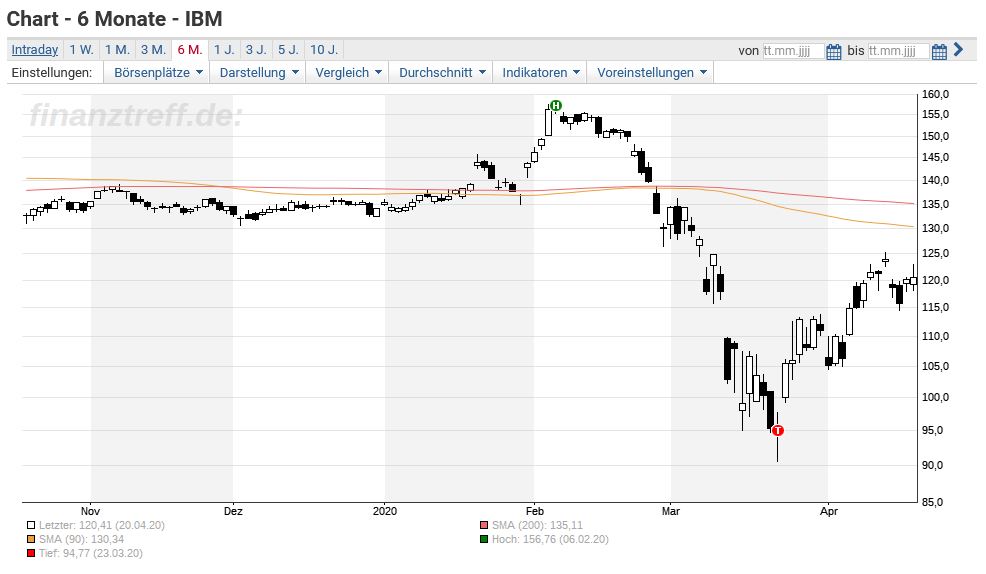Open the Börsenplätze dropdown
The height and width of the screenshot is (574, 986).
coord(157,72)
